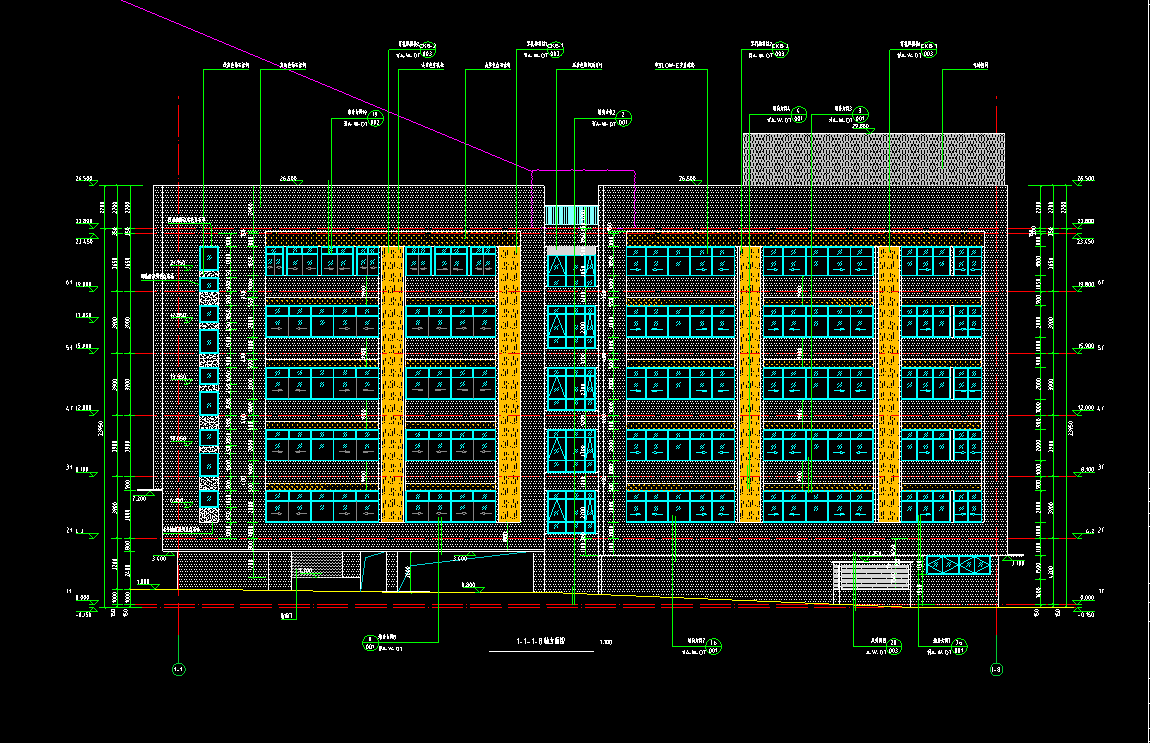Select the 29.650 elevation marker on rooftop structure

tap(860, 127)
